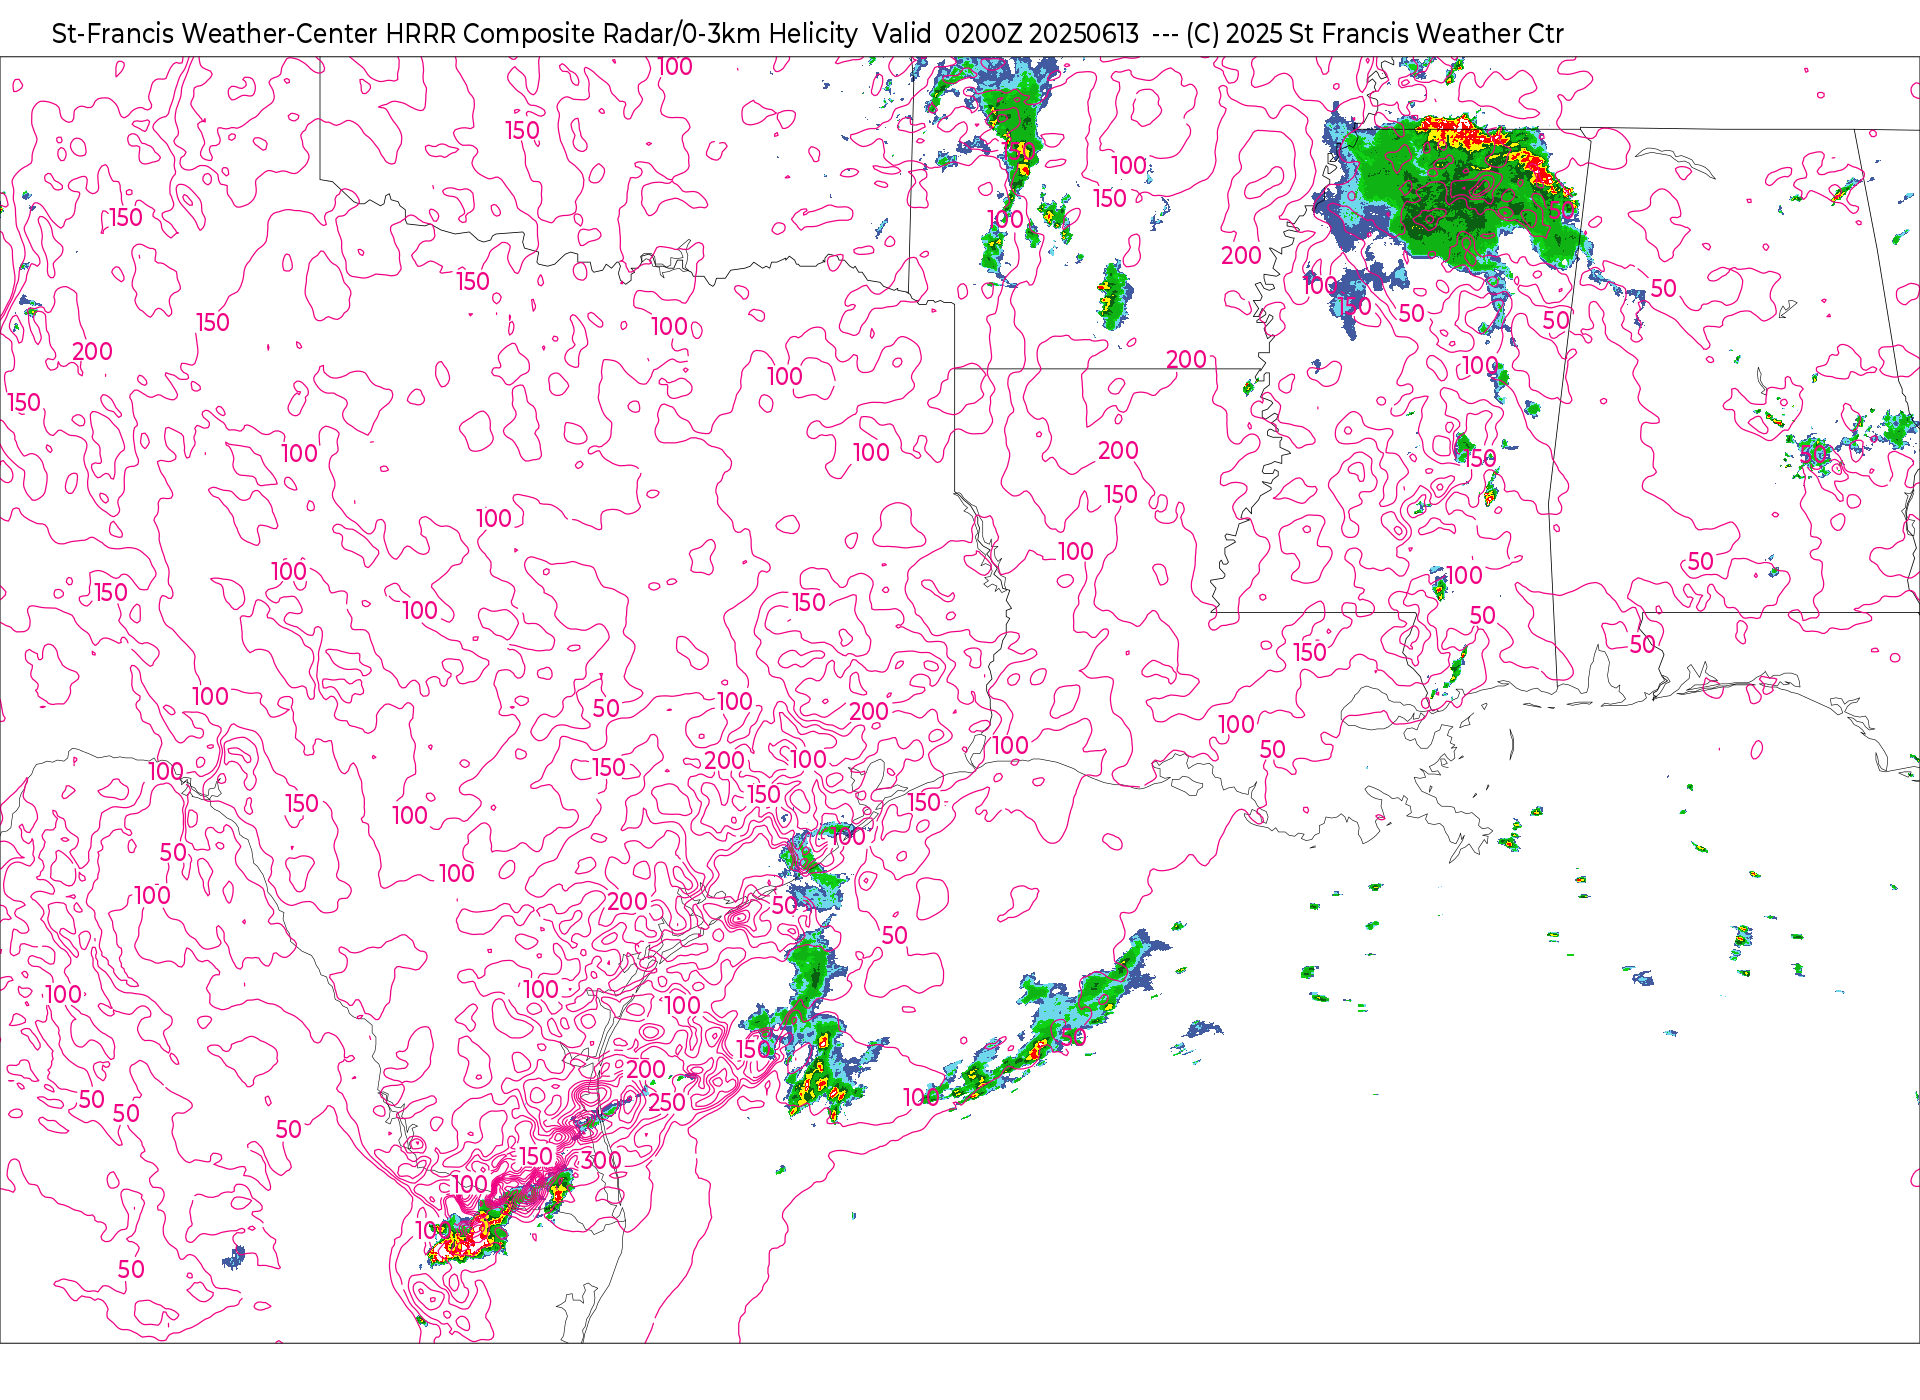1920x1400 pixels.
Task: Click the "250" helicity contour label
Action: tap(667, 1102)
